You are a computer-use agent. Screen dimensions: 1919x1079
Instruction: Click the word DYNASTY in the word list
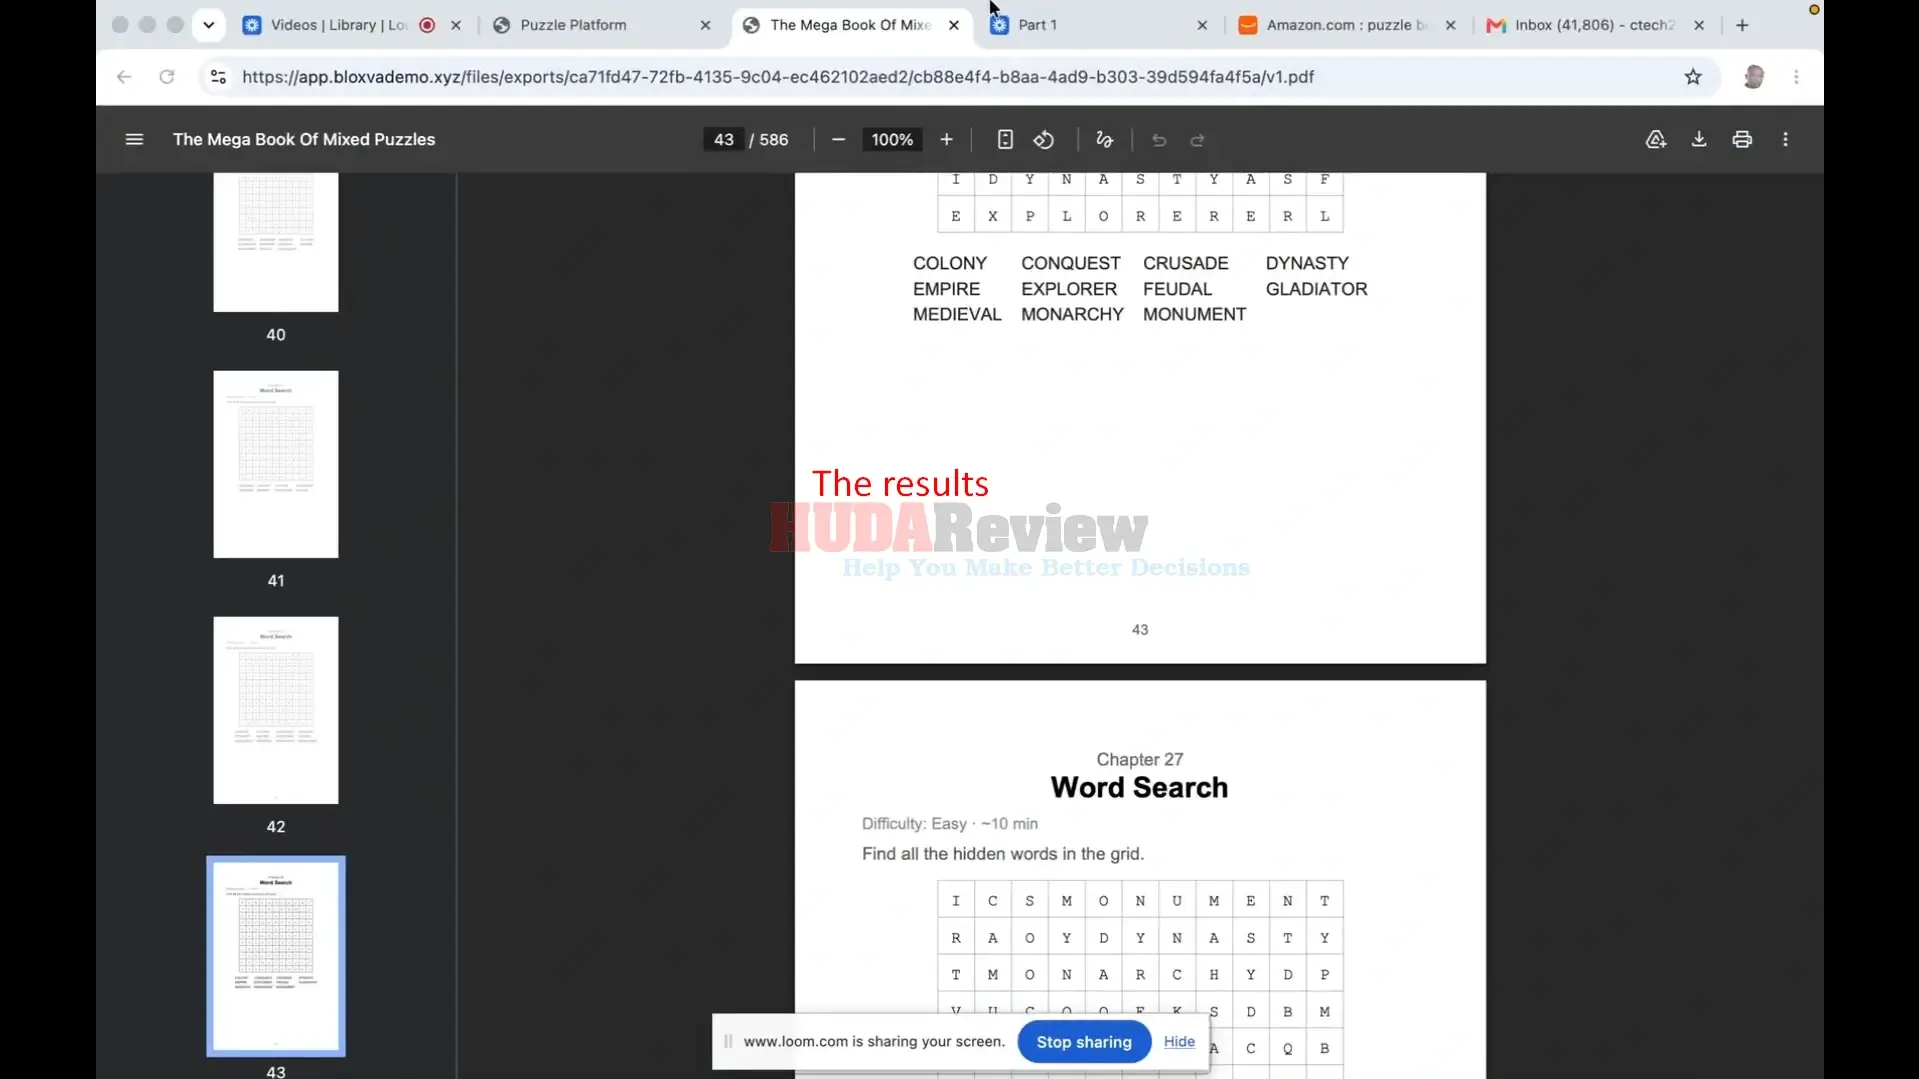[1307, 263]
